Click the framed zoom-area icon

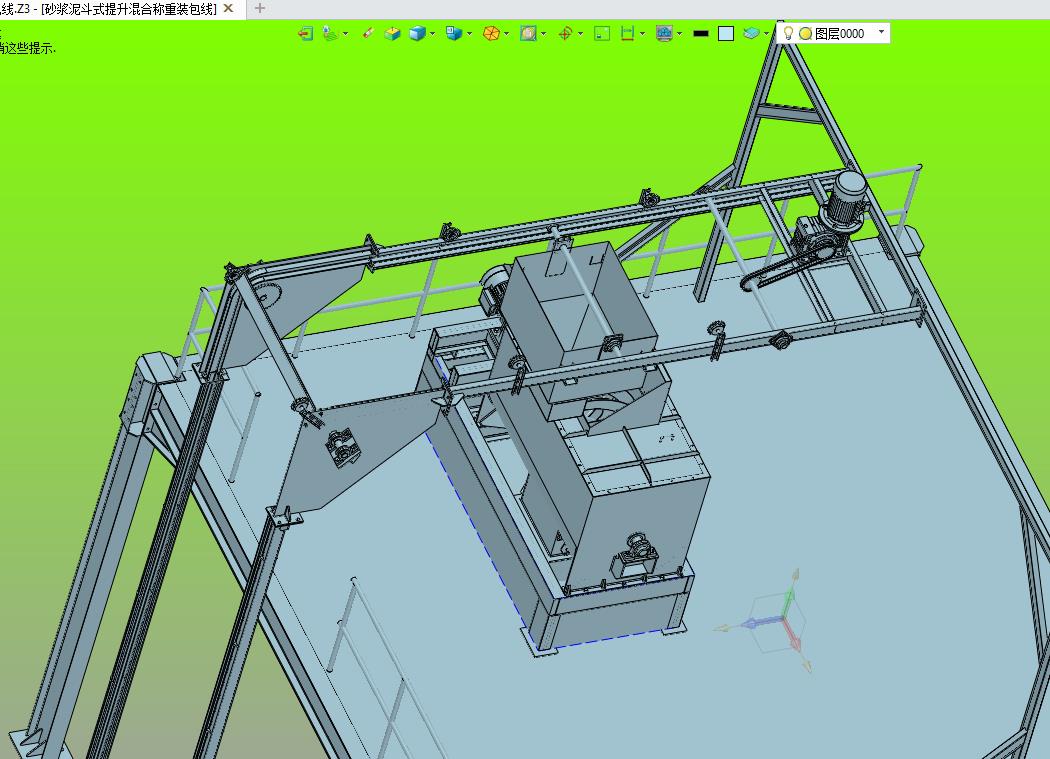(x=528, y=33)
